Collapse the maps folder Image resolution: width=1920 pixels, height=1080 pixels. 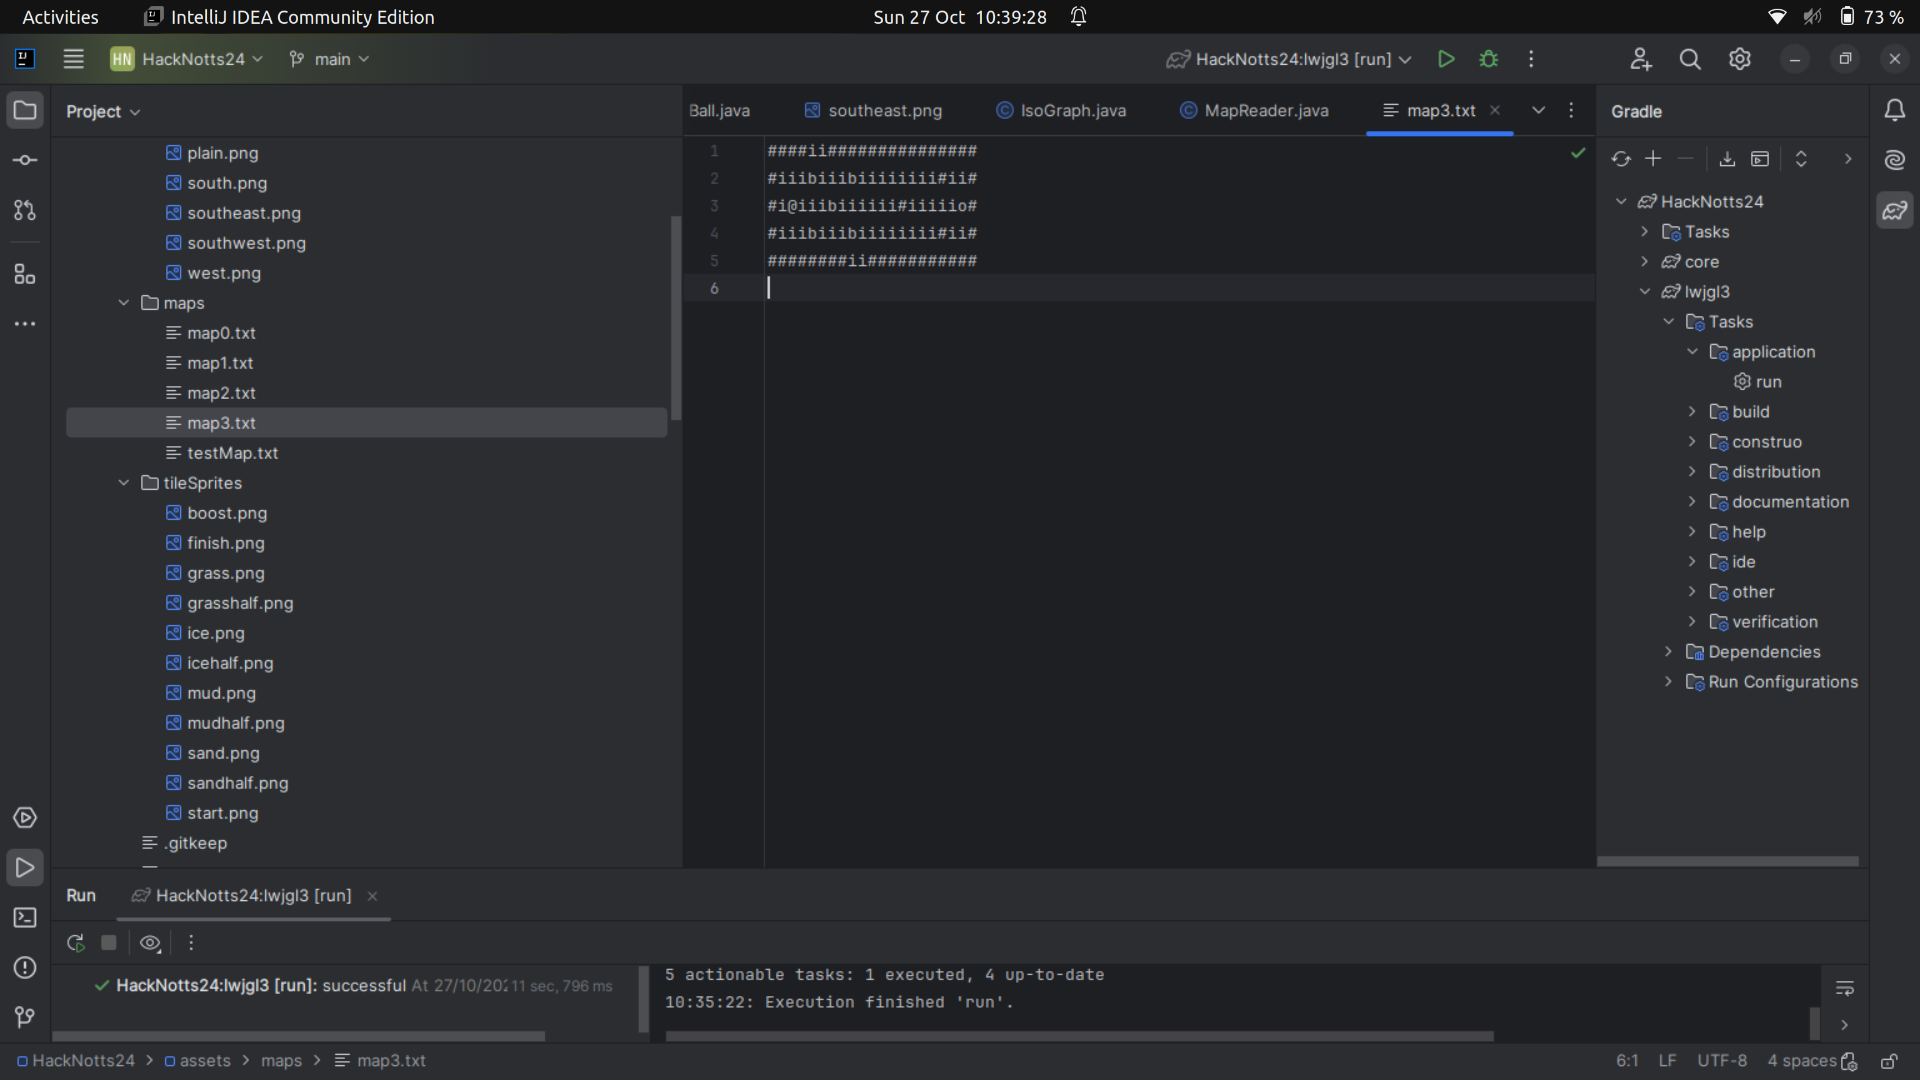pos(124,303)
